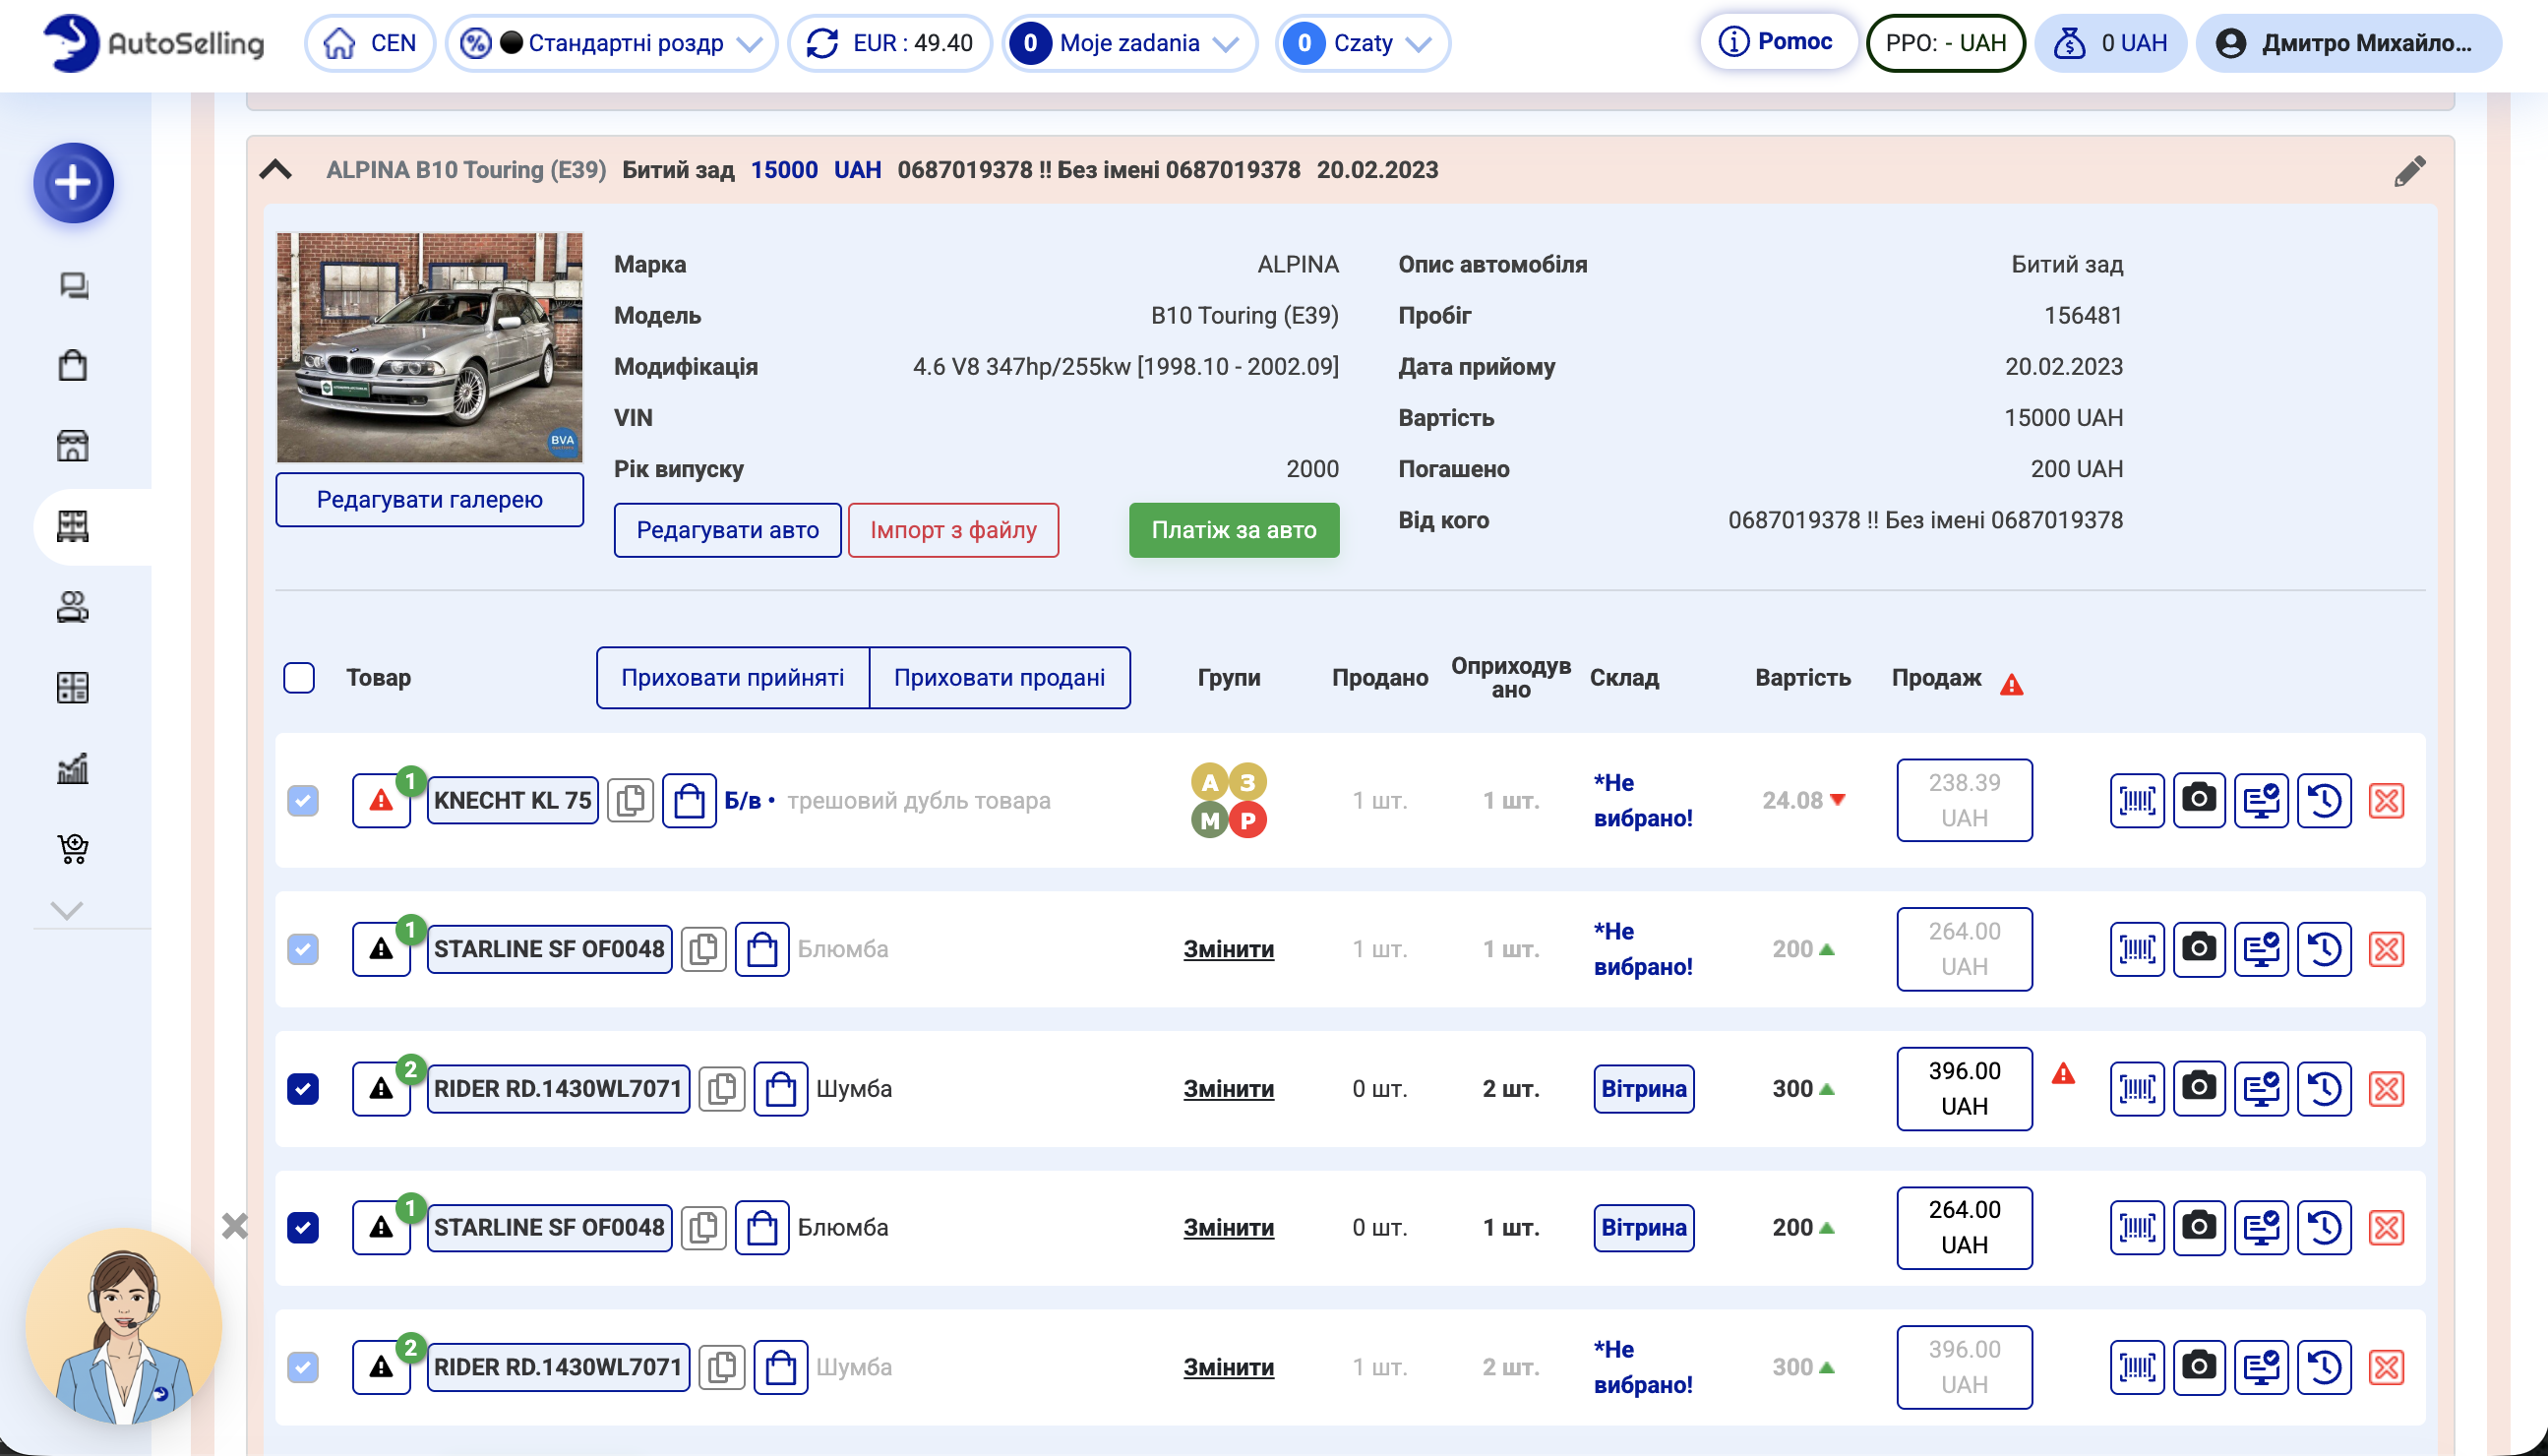Expand the Czaty dropdown
Screen dimensions: 2548x1456
click(x=1362, y=43)
